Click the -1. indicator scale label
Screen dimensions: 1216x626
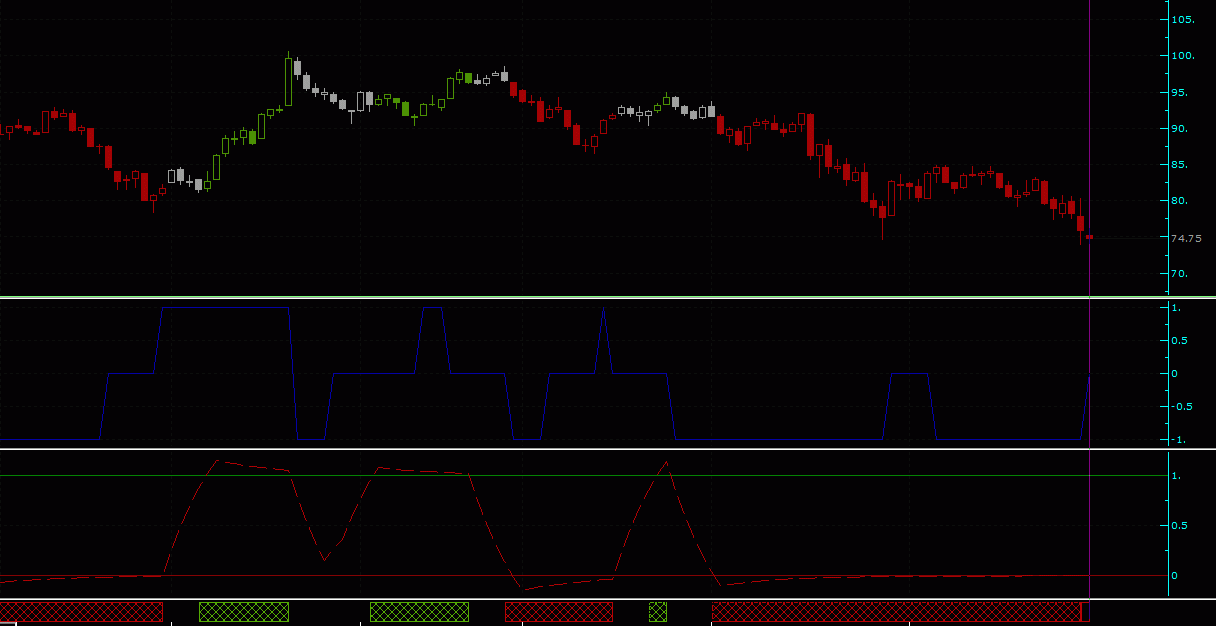pyautogui.click(x=1178, y=440)
